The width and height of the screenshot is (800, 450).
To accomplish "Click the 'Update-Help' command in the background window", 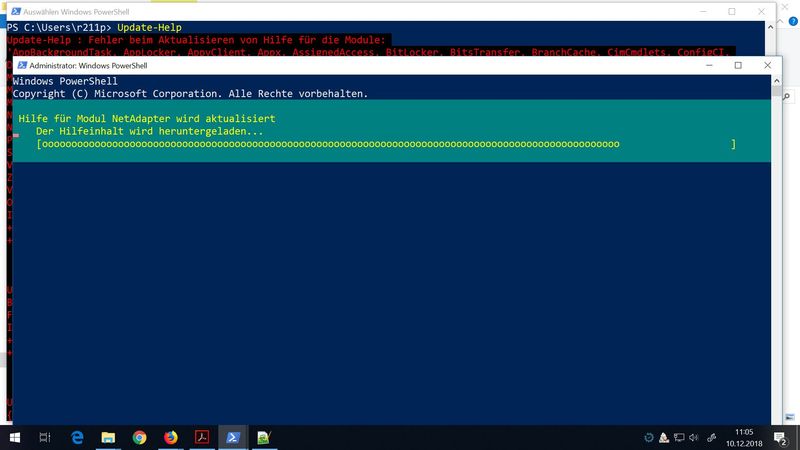I will (149, 28).
